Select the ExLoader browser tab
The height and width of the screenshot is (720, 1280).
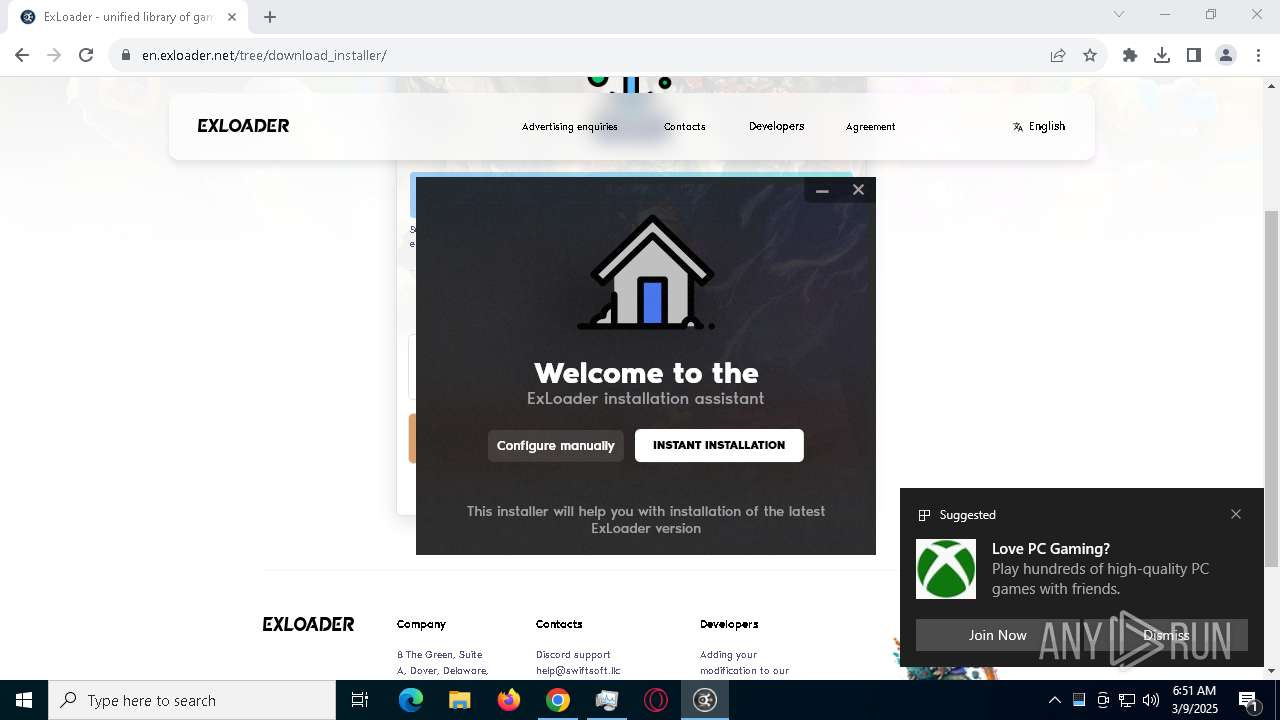coord(128,17)
